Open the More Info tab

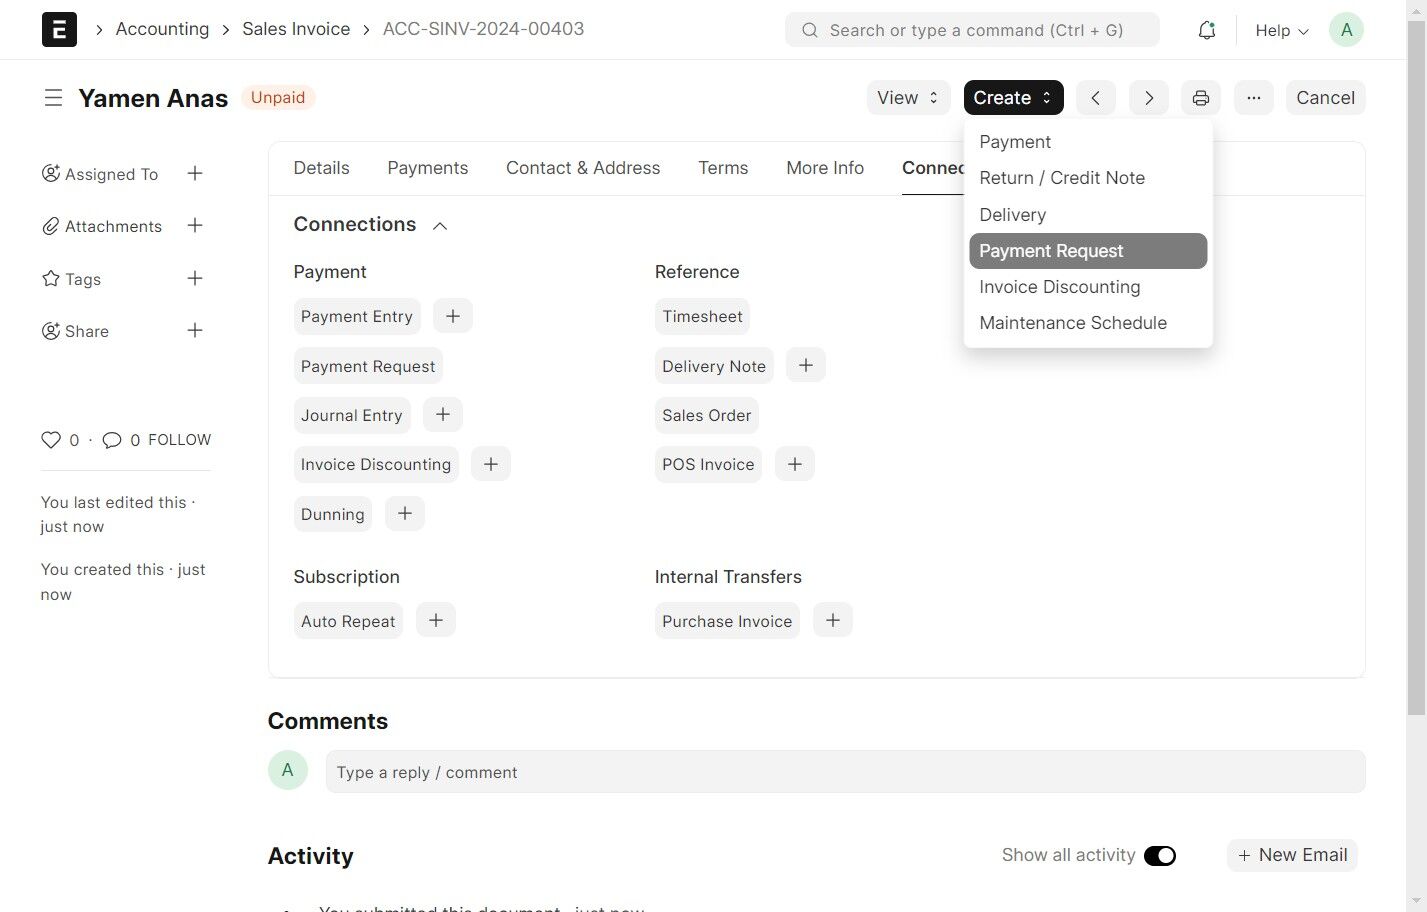[825, 168]
